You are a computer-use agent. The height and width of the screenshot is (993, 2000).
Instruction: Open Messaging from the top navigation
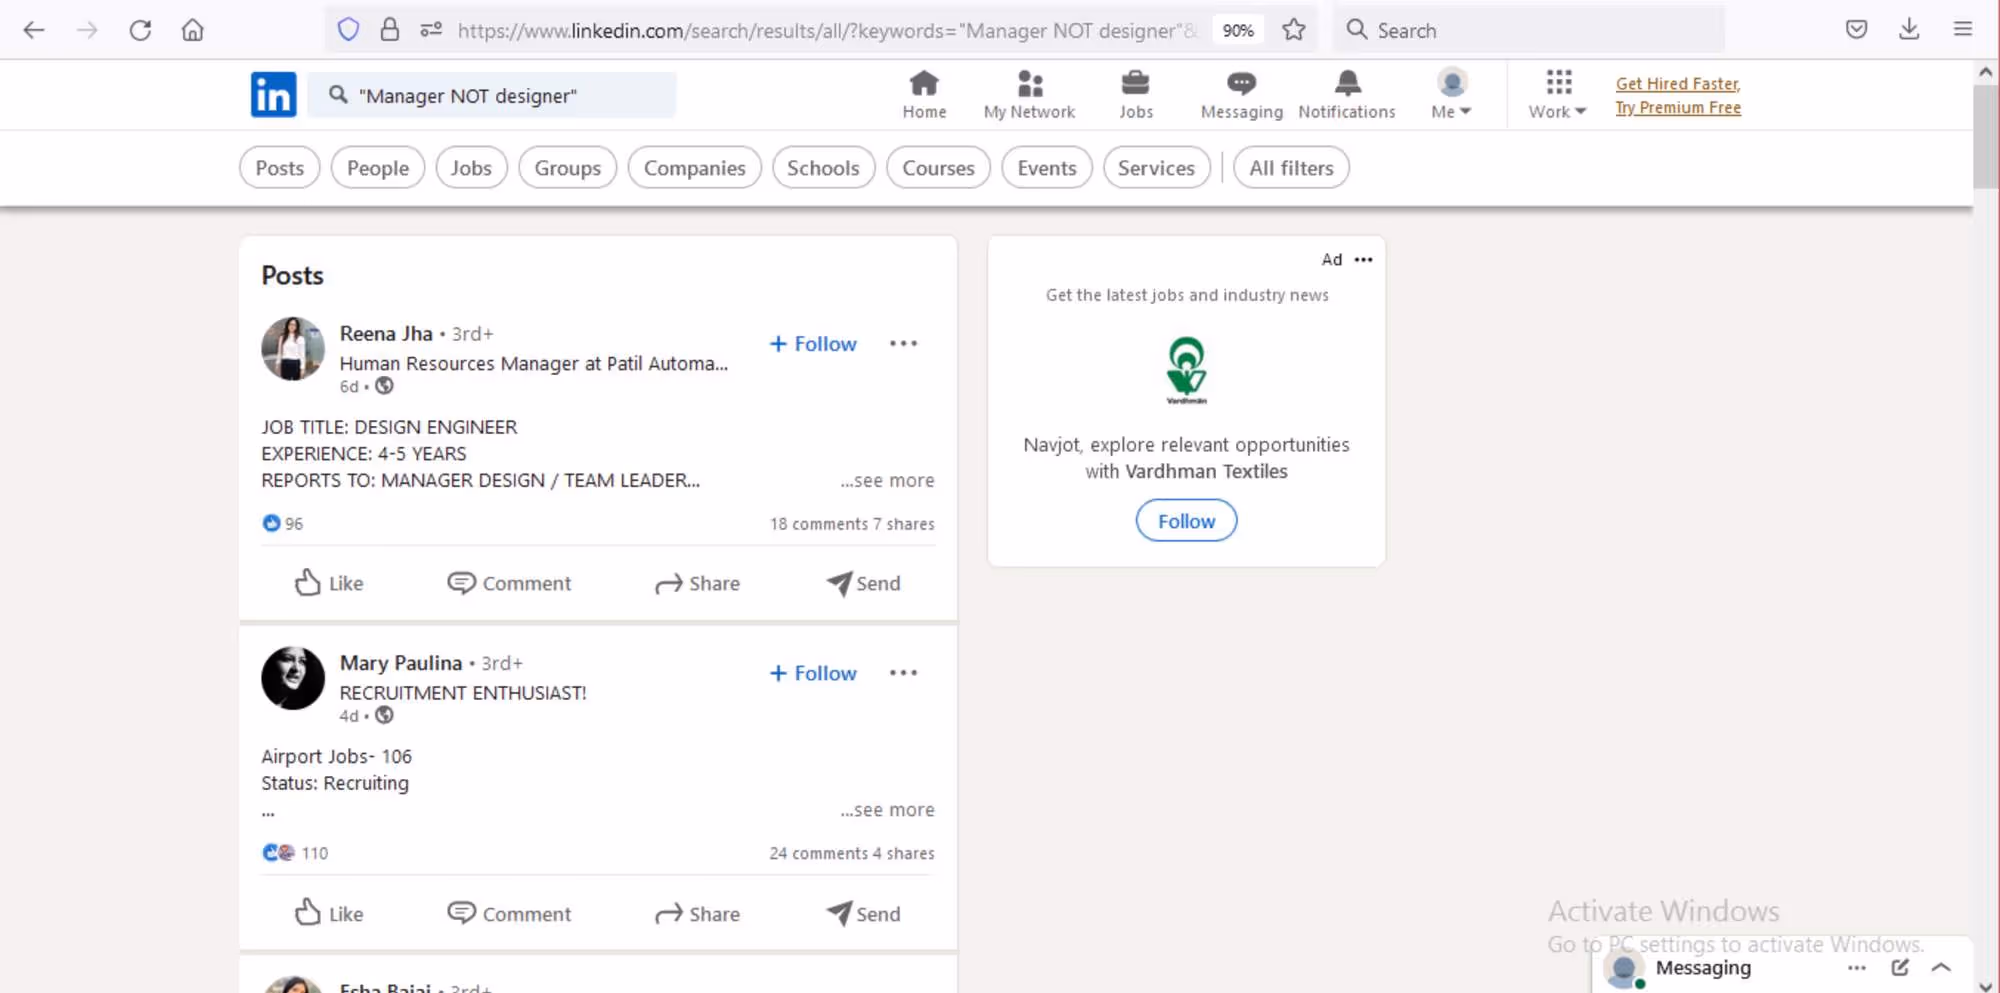(x=1240, y=94)
